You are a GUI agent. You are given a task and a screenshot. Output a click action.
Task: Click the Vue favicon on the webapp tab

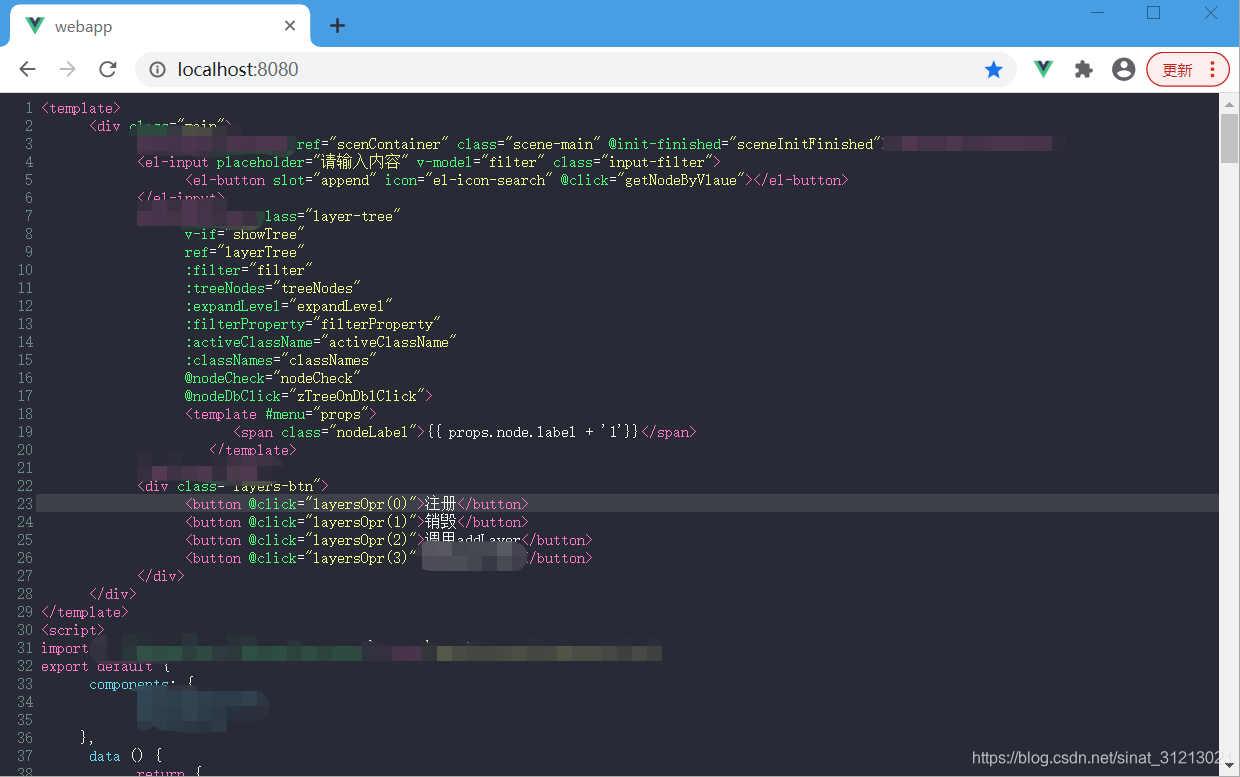point(34,26)
